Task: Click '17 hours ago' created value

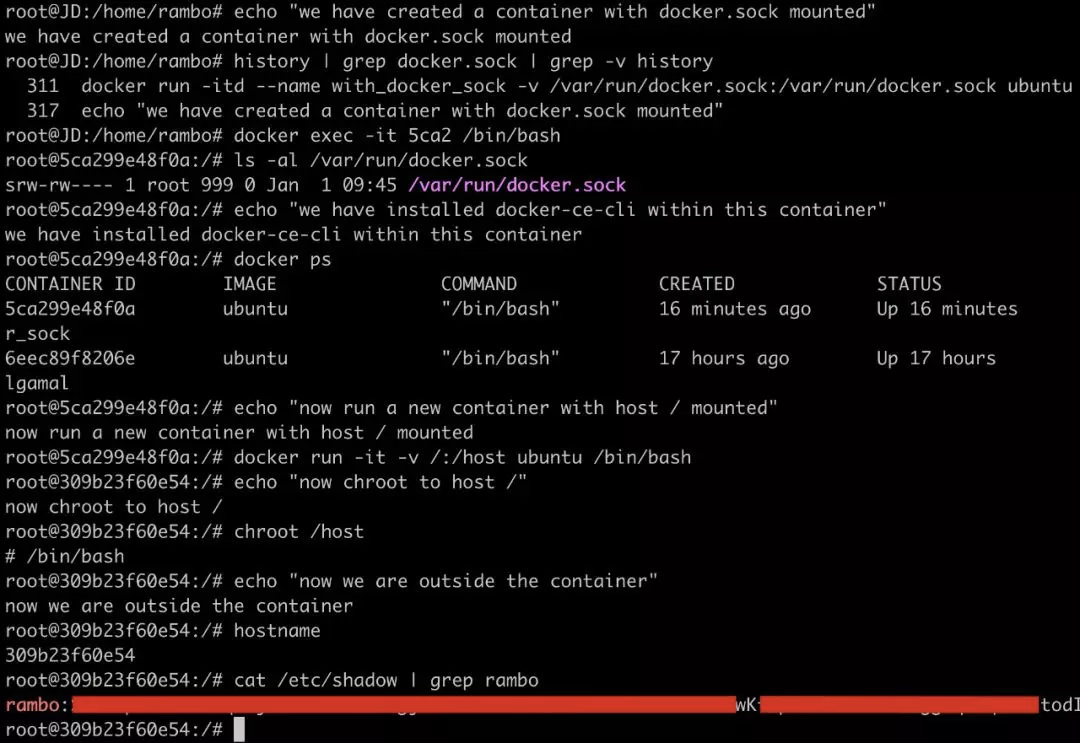Action: pos(723,358)
